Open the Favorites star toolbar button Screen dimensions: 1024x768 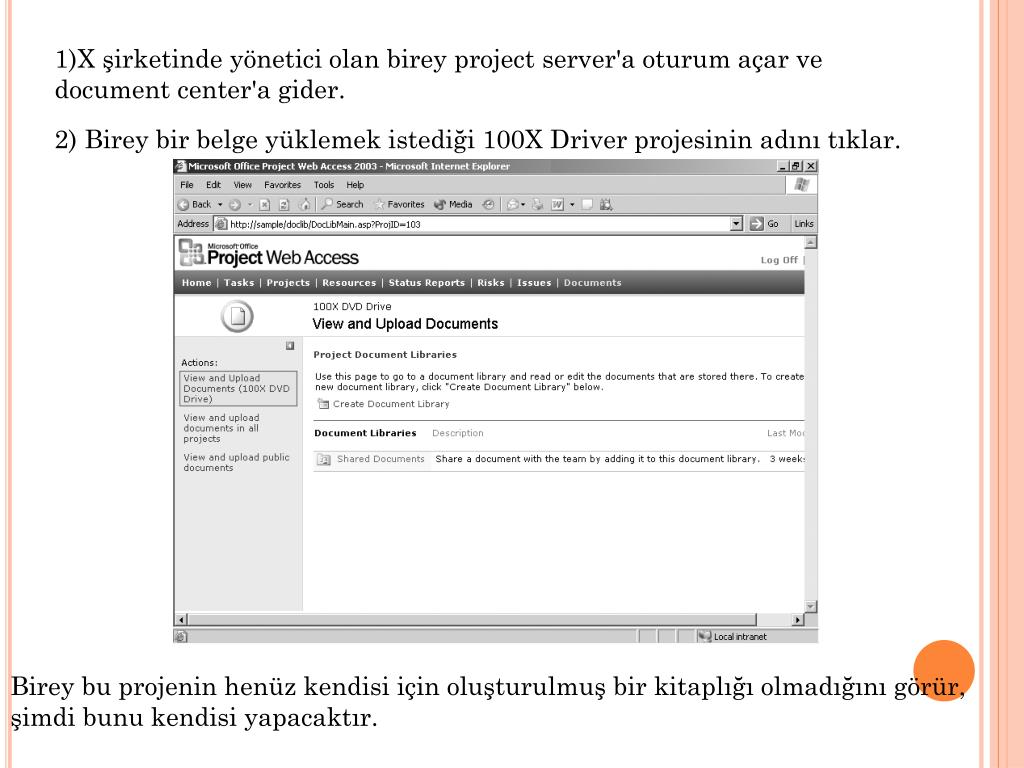(399, 204)
